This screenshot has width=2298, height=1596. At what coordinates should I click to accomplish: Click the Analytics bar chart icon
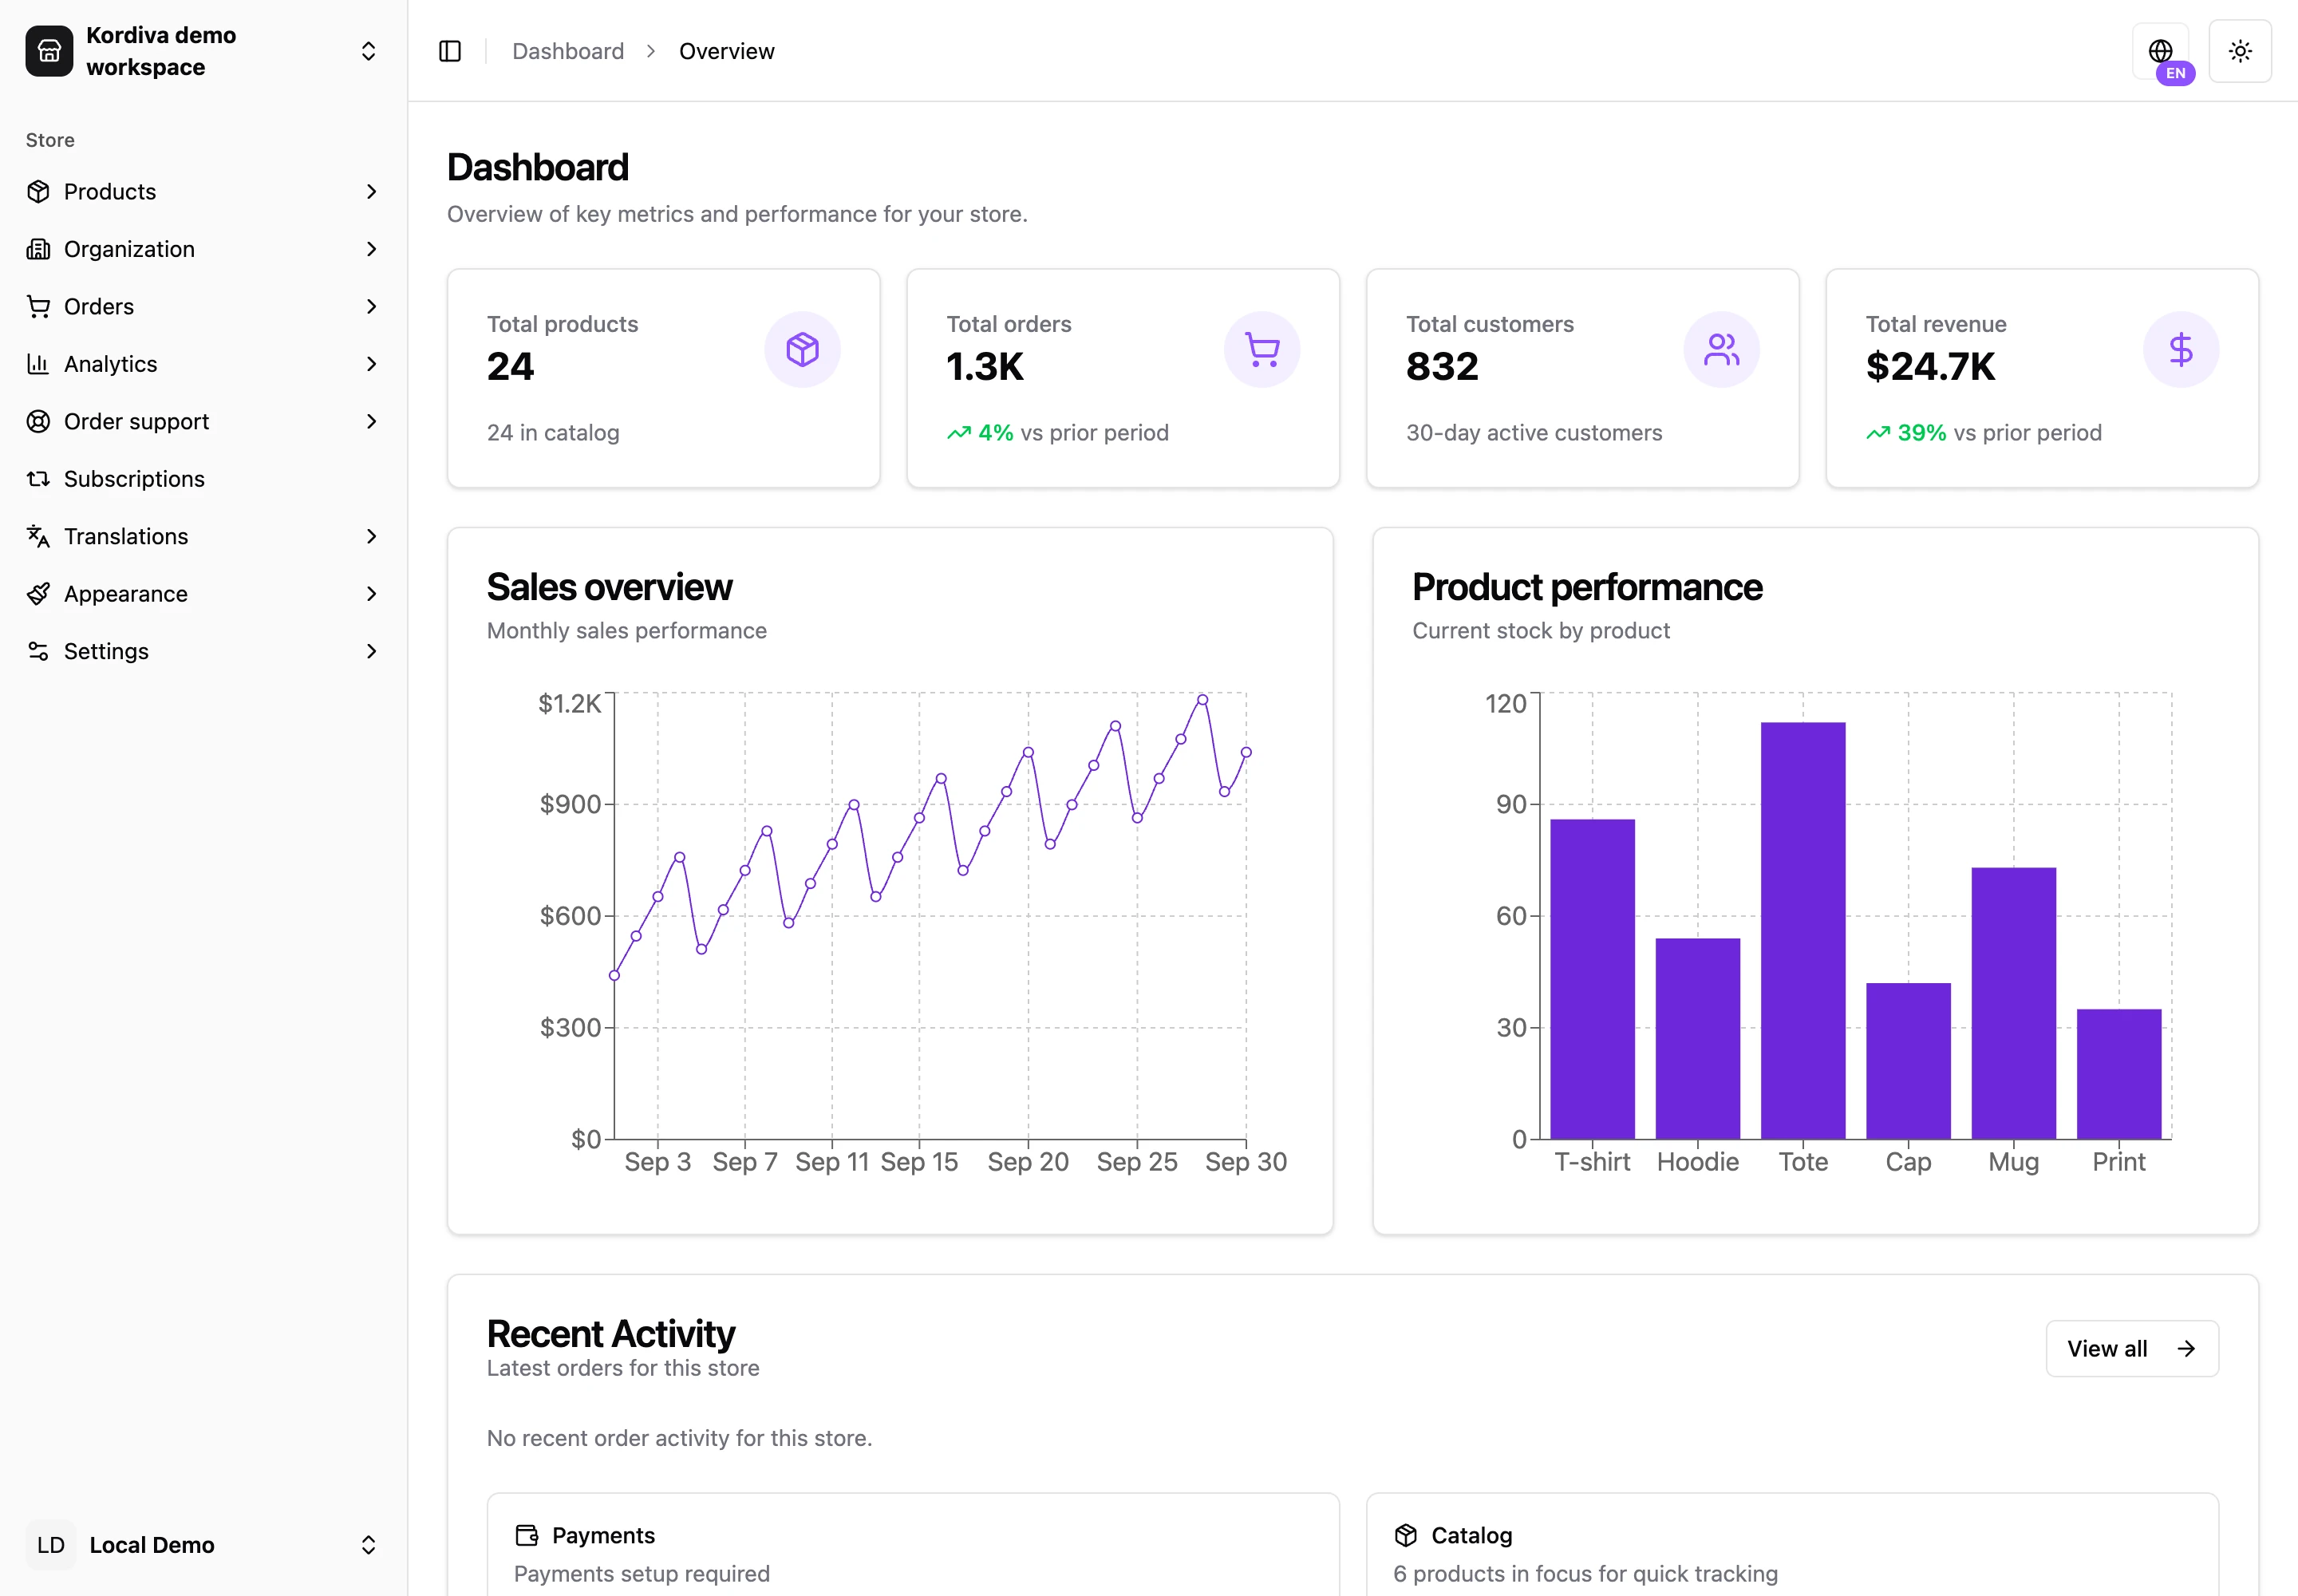pyautogui.click(x=38, y=364)
